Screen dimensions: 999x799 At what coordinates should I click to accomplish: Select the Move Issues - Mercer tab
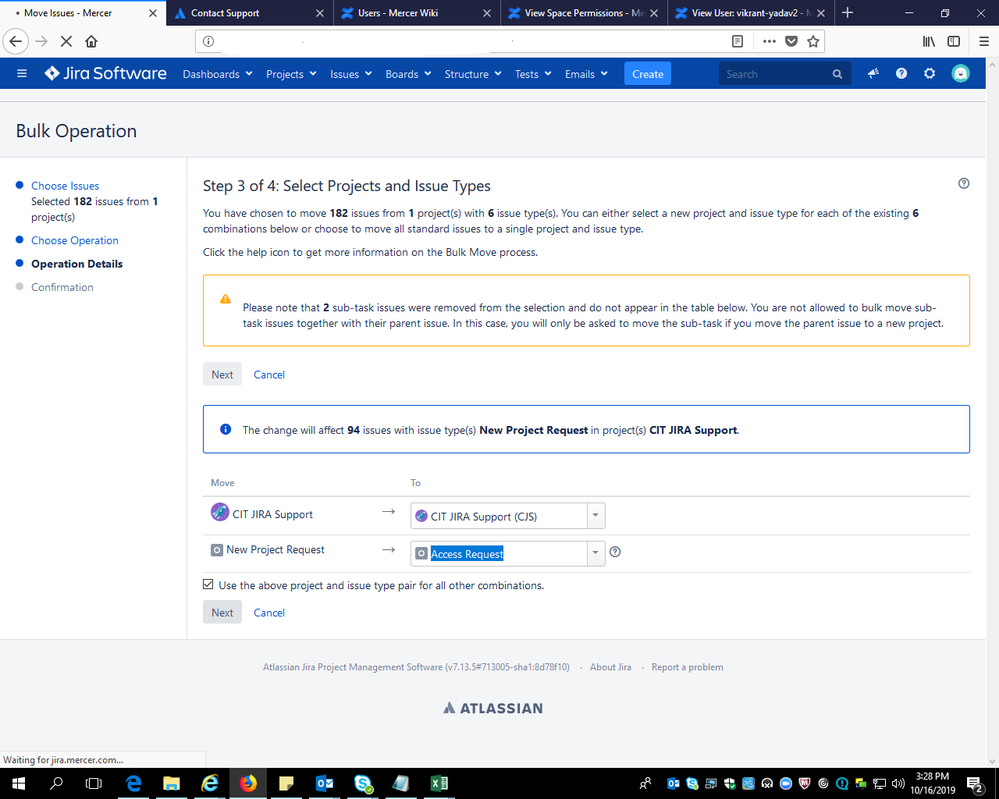(83, 13)
